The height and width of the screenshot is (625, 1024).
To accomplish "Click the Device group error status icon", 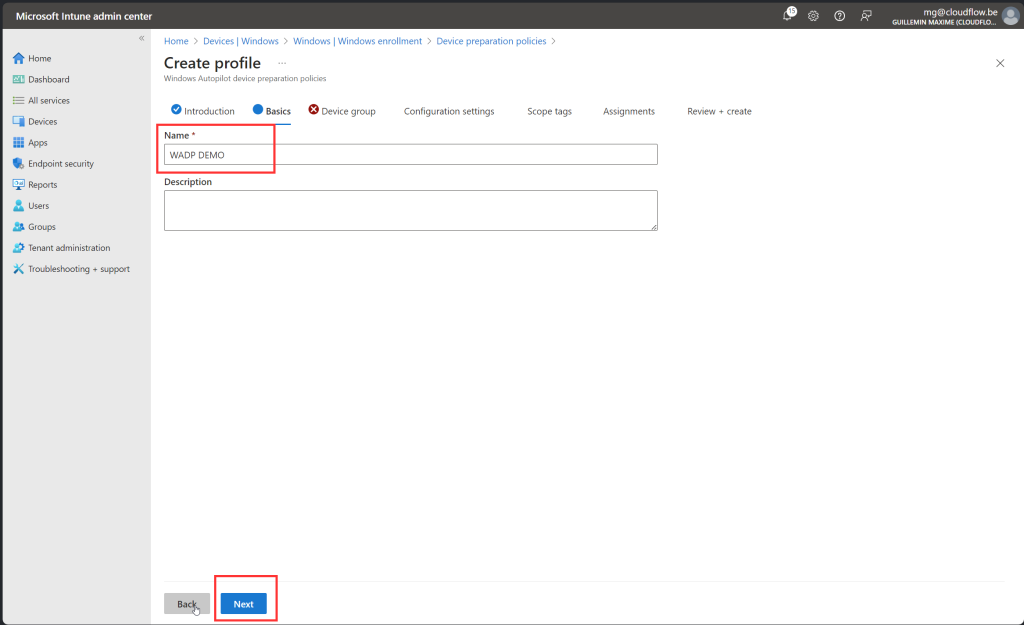I will point(313,109).
